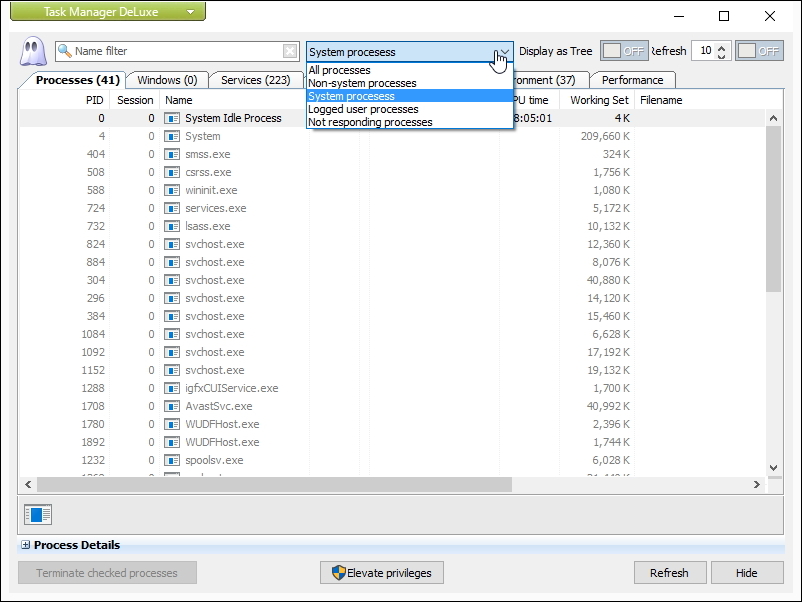The width and height of the screenshot is (802, 602).
Task: Select Logged user processes option
Action: click(x=409, y=109)
